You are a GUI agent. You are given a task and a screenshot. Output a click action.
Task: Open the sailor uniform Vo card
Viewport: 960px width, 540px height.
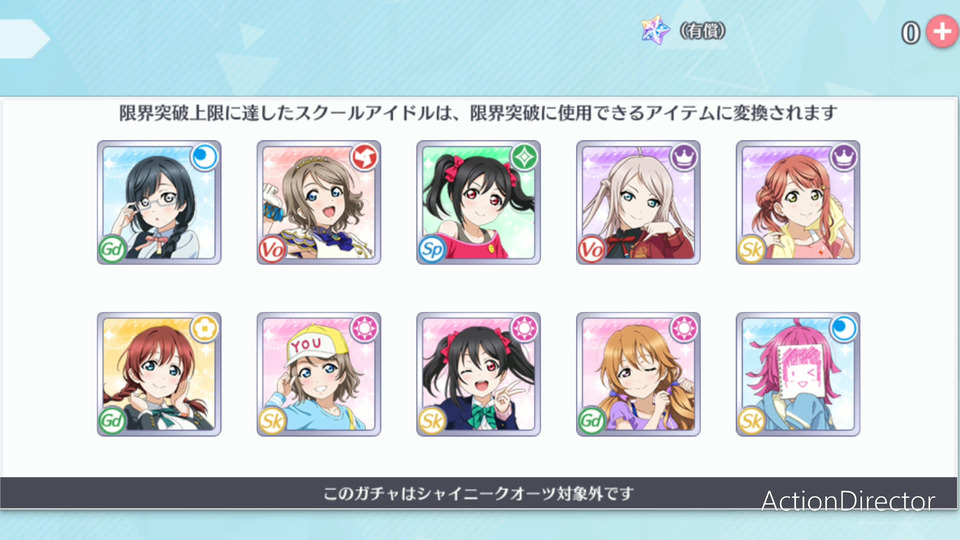(319, 203)
